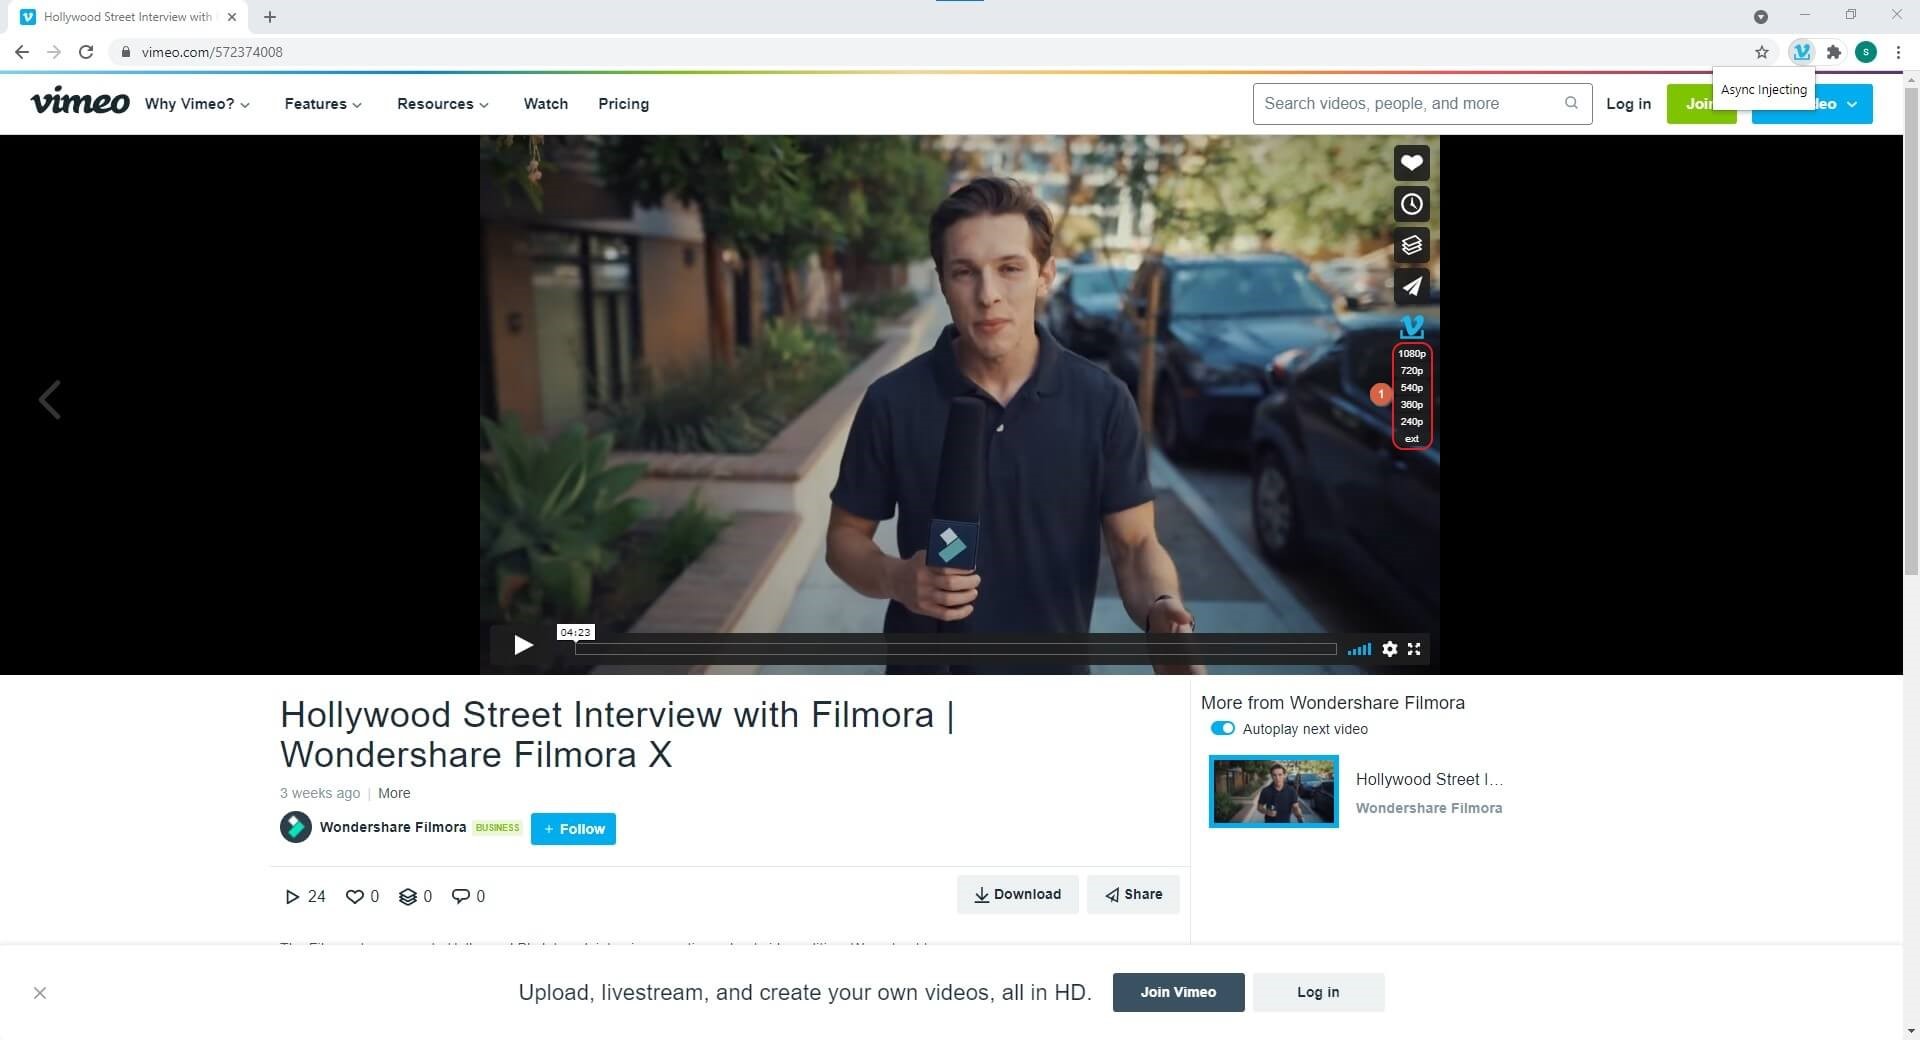Expand the Features menu
Screen dimensions: 1920x1040
coord(323,104)
